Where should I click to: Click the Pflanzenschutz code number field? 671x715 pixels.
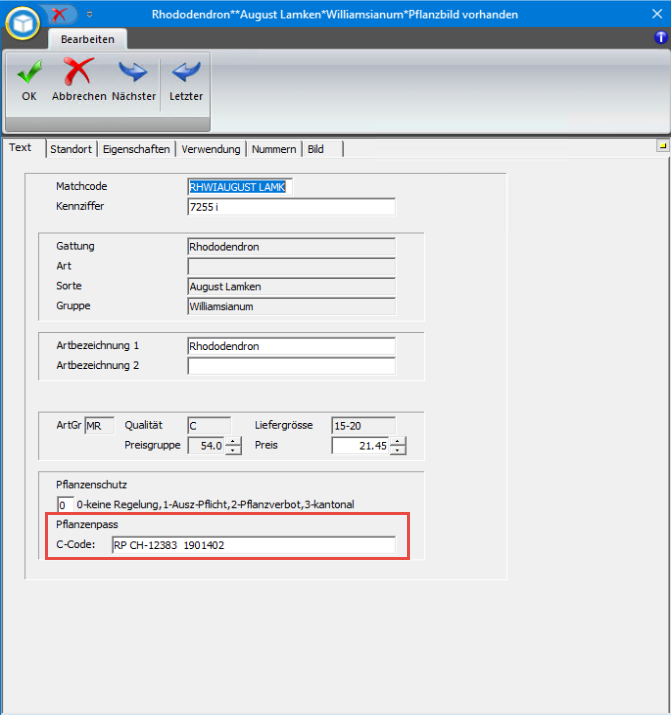65,505
